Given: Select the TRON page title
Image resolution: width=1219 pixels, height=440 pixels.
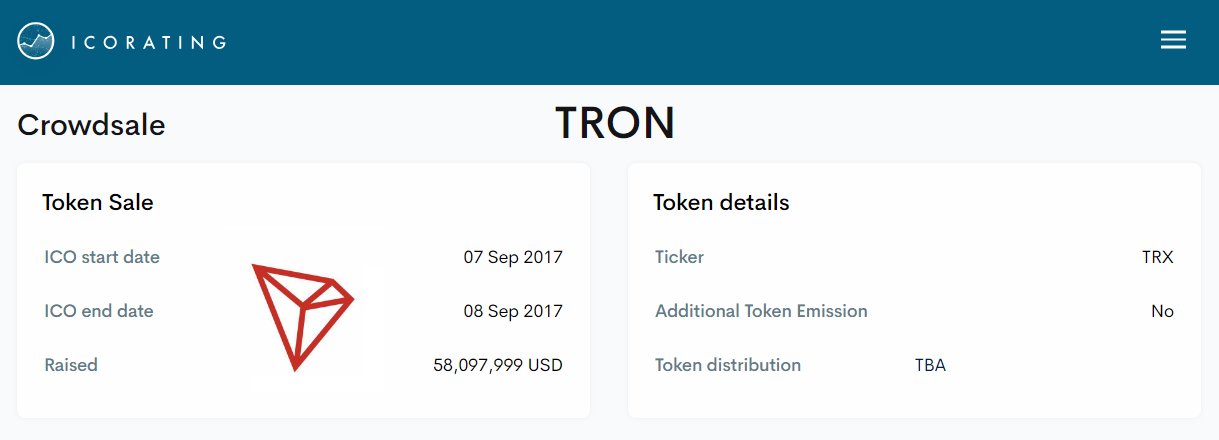Looking at the screenshot, I should 615,123.
